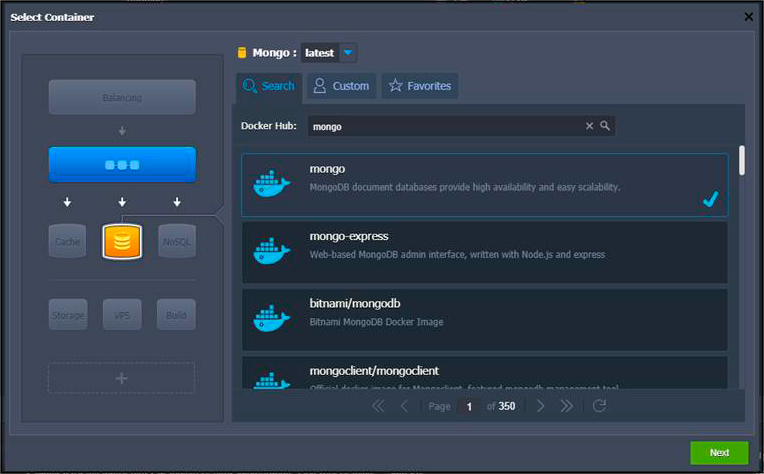Select the Storage node block

pyautogui.click(x=68, y=315)
